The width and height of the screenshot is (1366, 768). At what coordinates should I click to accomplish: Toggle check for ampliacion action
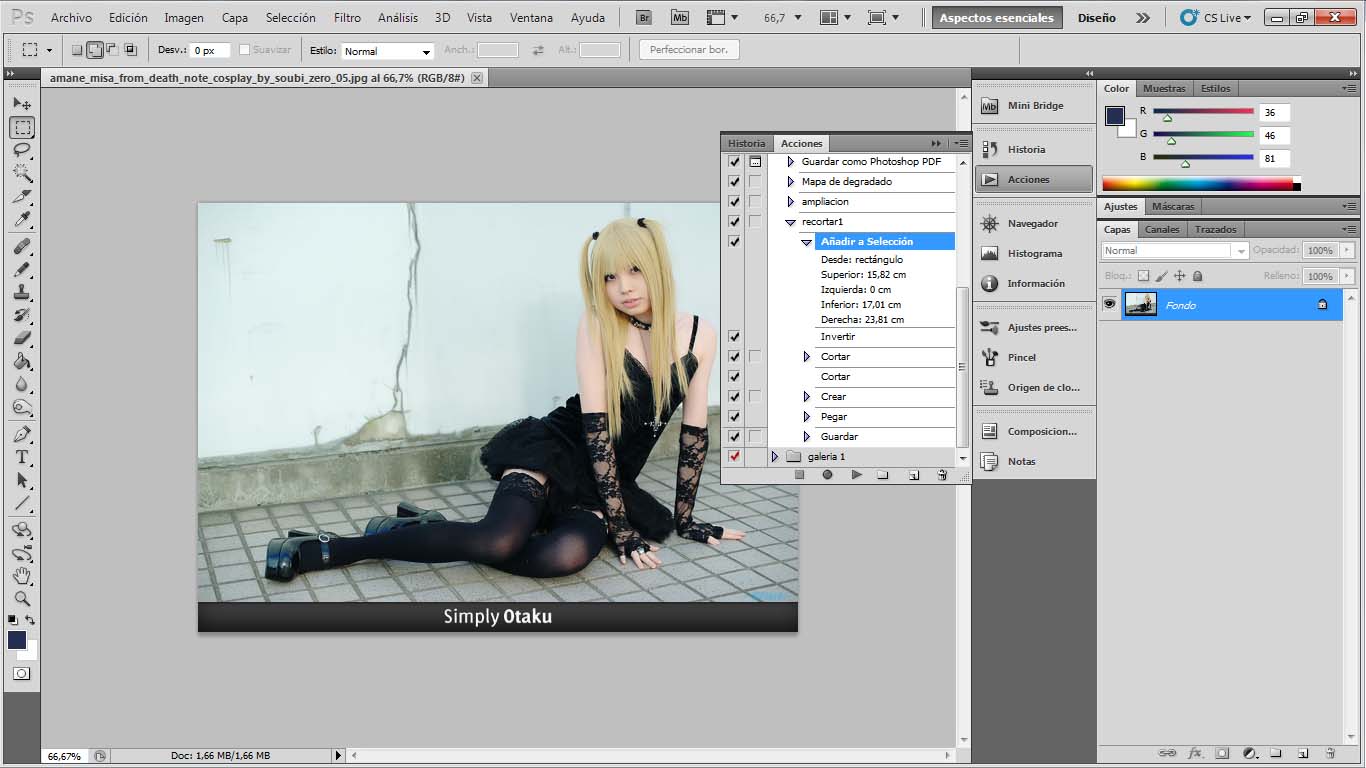pyautogui.click(x=734, y=202)
